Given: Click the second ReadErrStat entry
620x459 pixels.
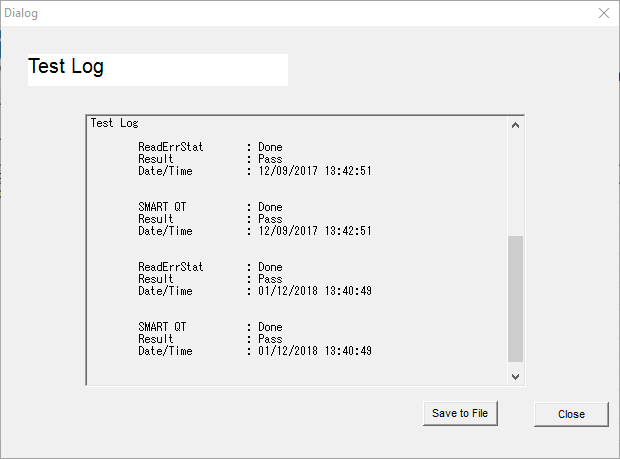Looking at the screenshot, I should pyautogui.click(x=170, y=267).
